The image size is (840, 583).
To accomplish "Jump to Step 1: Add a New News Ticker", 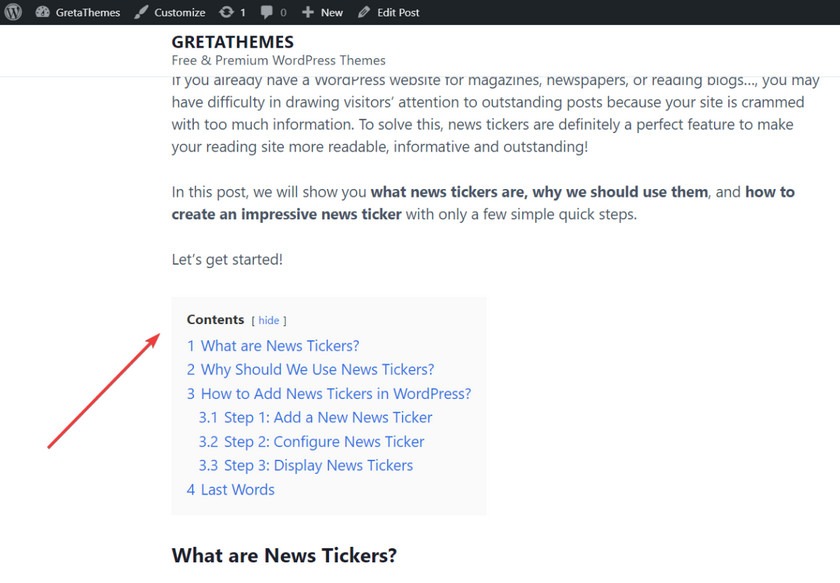I will click(x=315, y=418).
